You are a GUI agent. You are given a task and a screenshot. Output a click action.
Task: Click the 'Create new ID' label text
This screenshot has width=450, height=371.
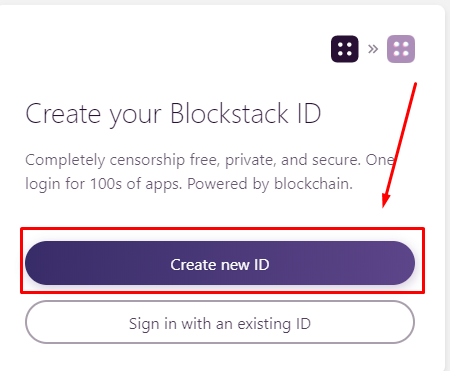tap(220, 265)
